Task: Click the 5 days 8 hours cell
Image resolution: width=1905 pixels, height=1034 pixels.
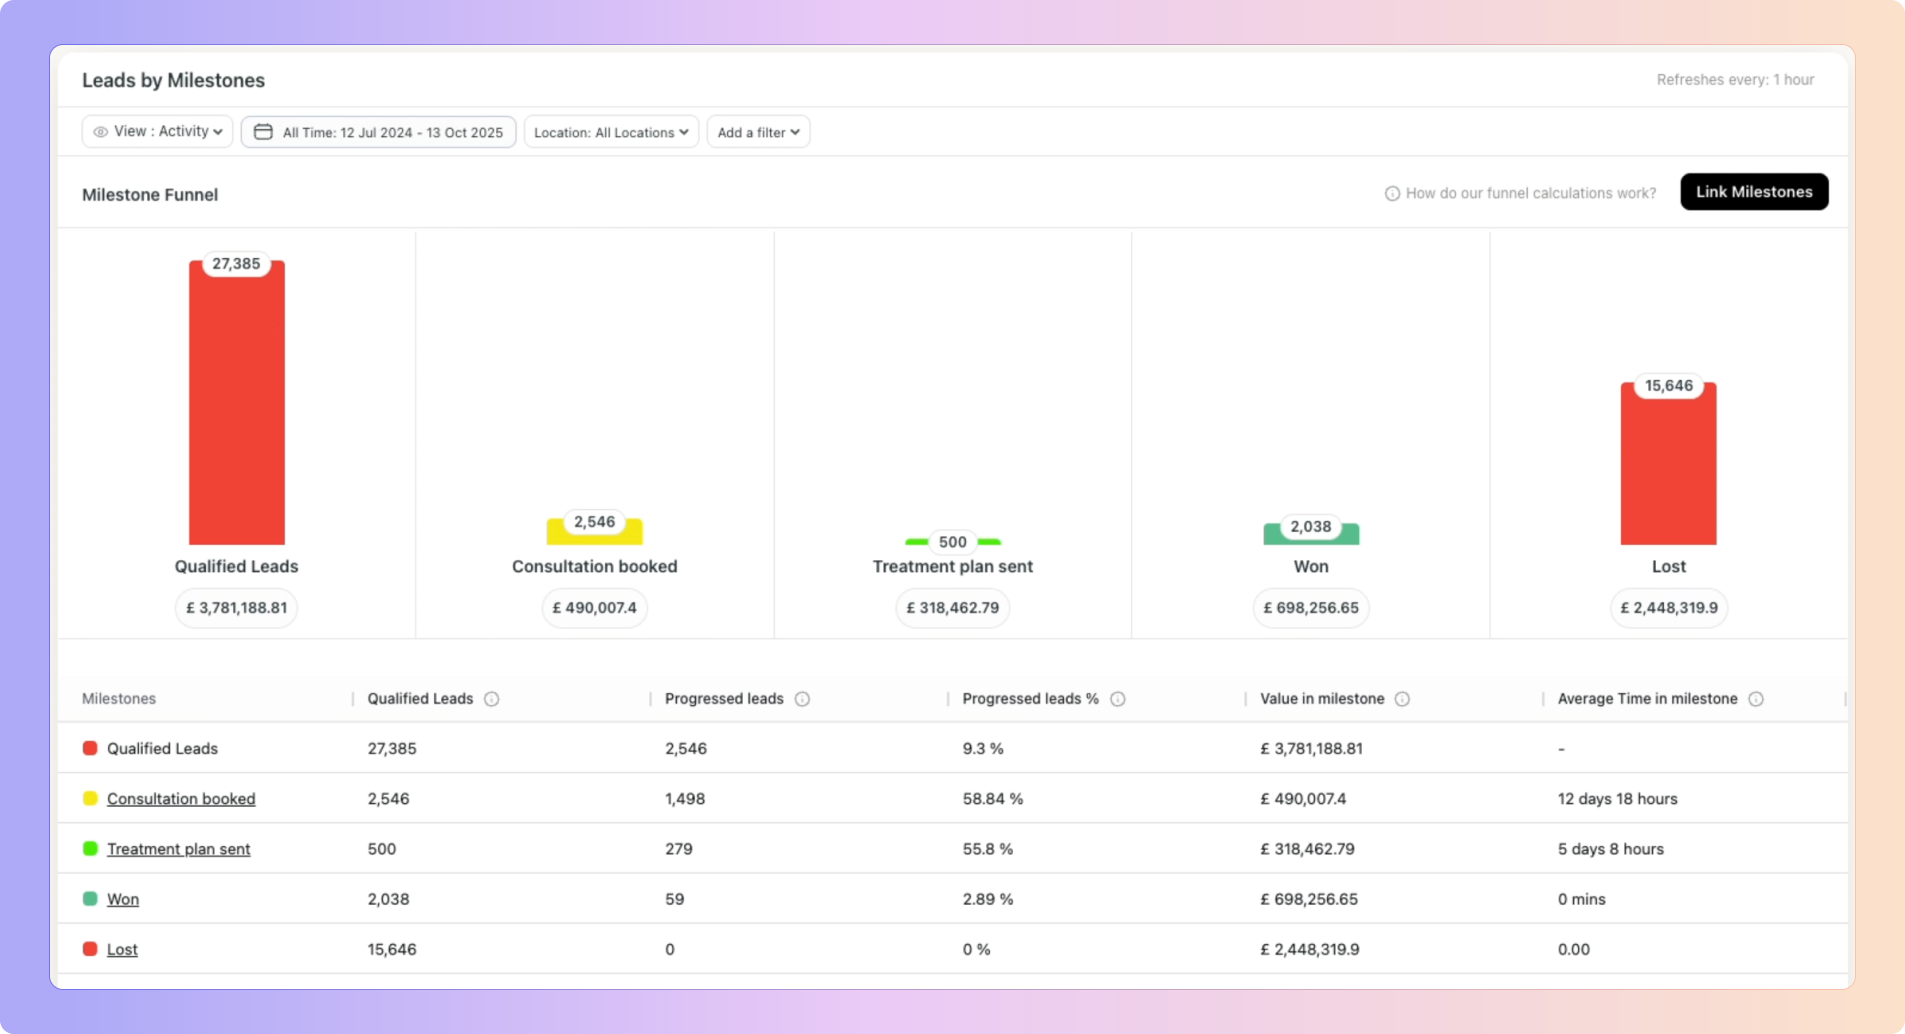Action: point(1611,849)
